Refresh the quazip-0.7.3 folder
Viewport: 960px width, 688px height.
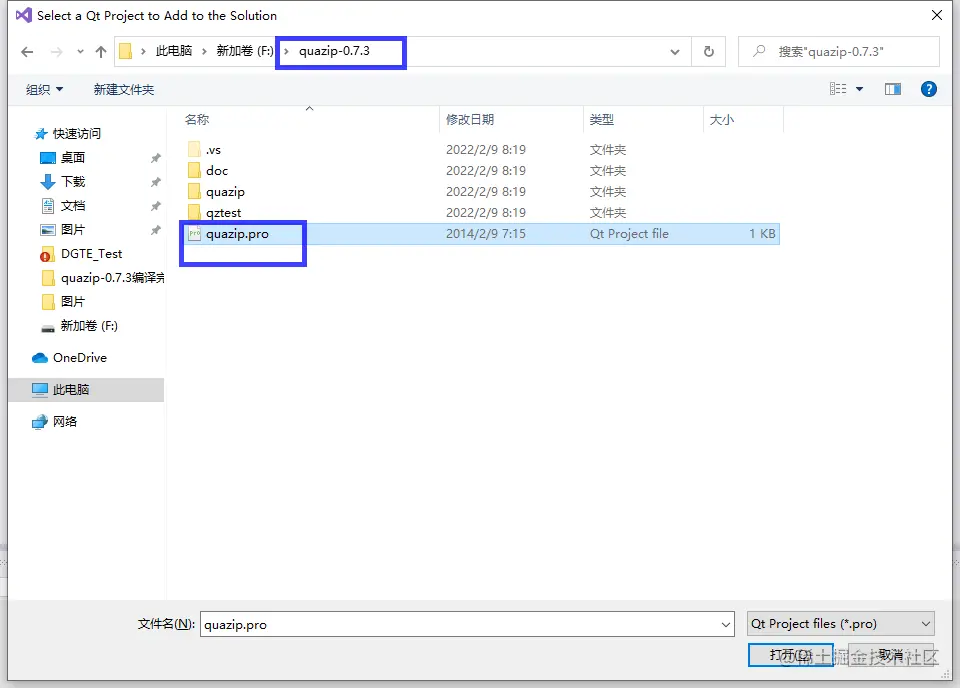(x=709, y=52)
